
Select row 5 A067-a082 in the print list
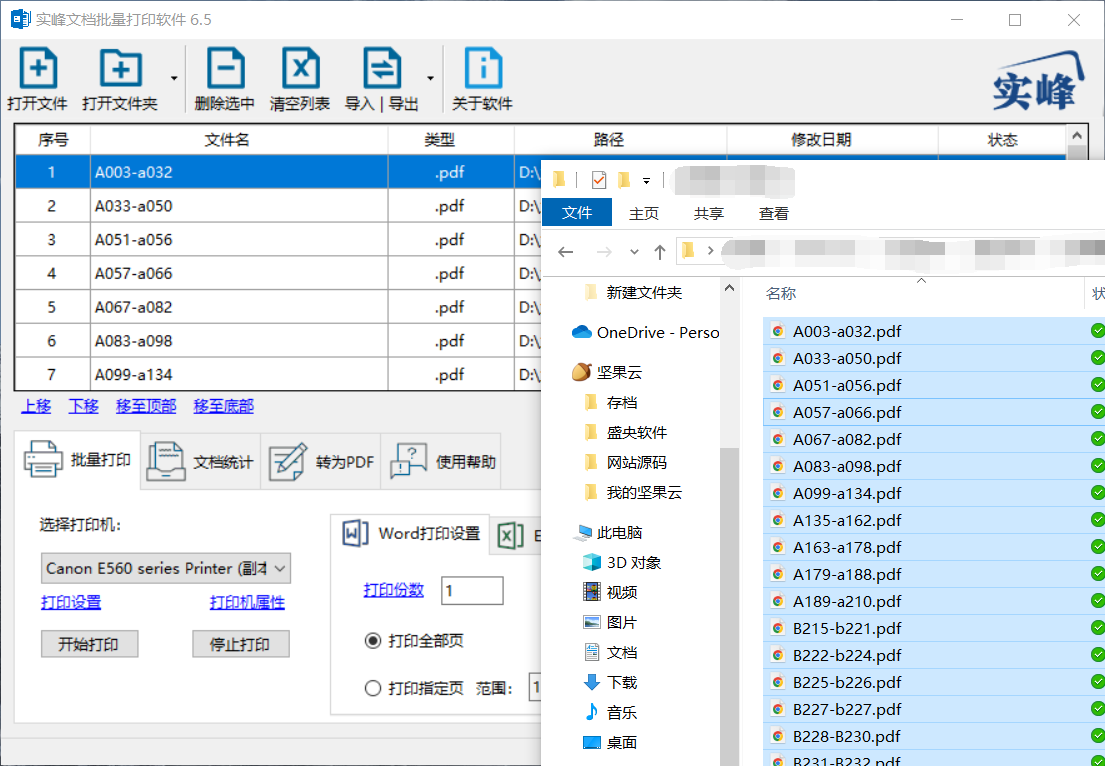click(276, 307)
